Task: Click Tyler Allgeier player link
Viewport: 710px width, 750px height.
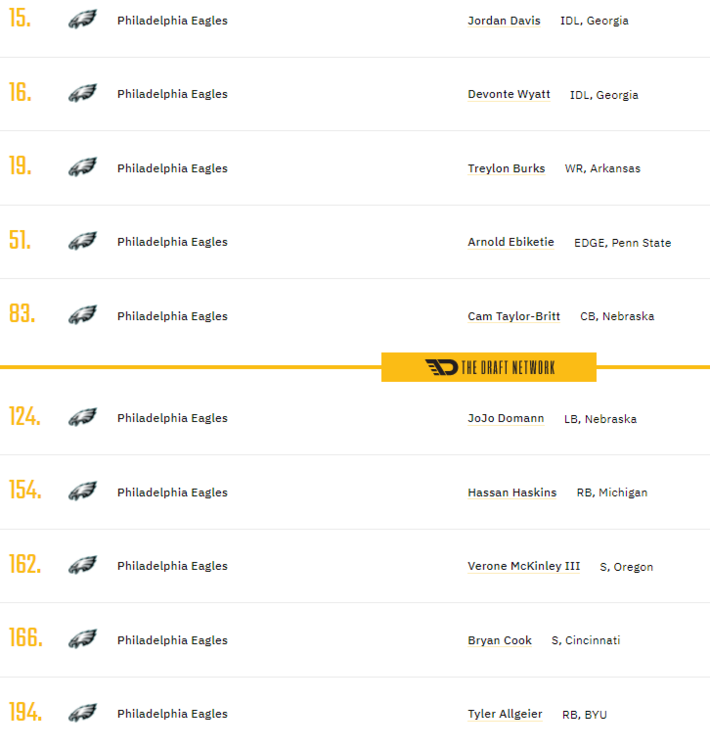Action: tap(505, 714)
